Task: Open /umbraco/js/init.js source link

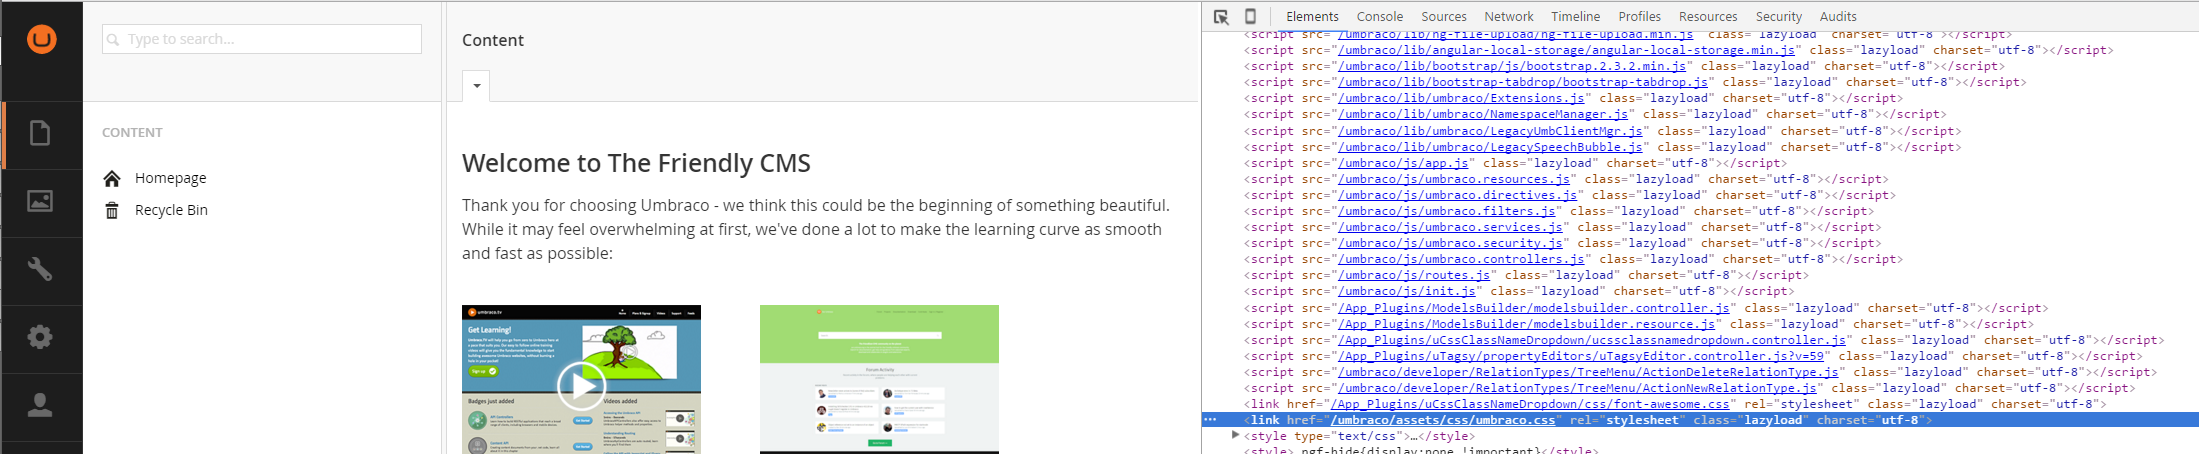Action: click(1407, 291)
